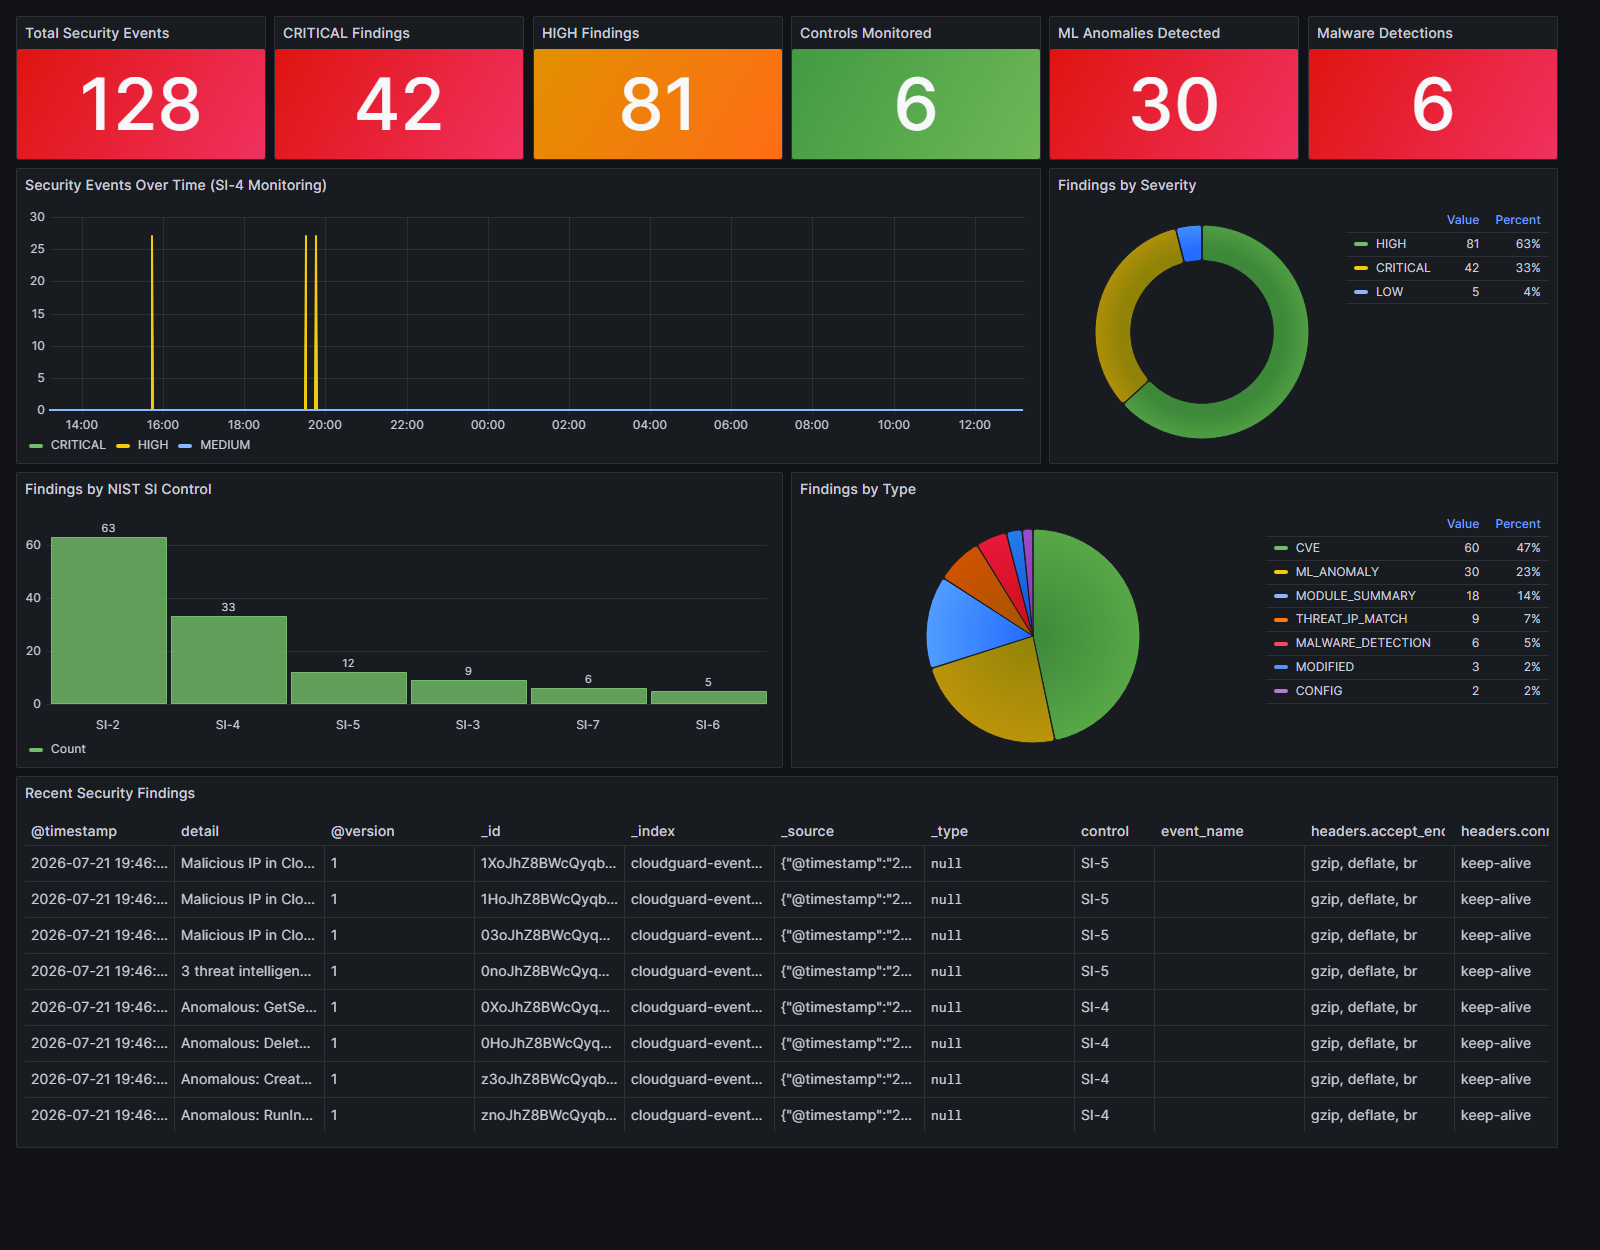1600x1250 pixels.
Task: Select the 42 critical findings stat value
Action: tap(399, 104)
